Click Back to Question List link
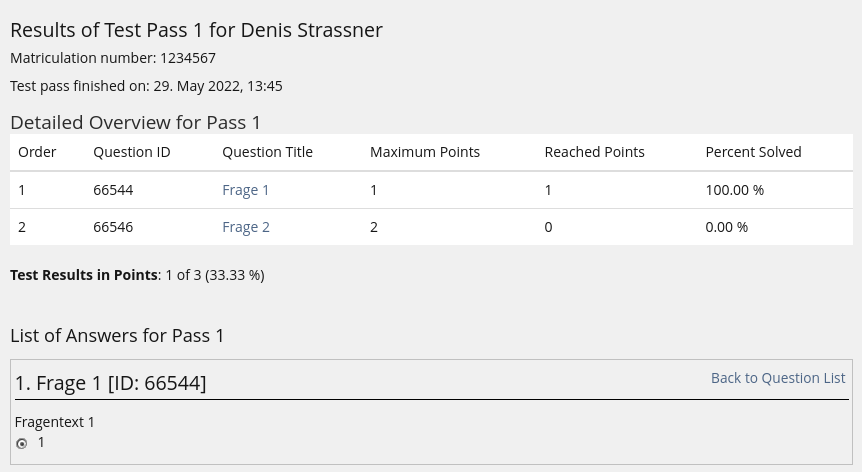The image size is (862, 472). 777,378
